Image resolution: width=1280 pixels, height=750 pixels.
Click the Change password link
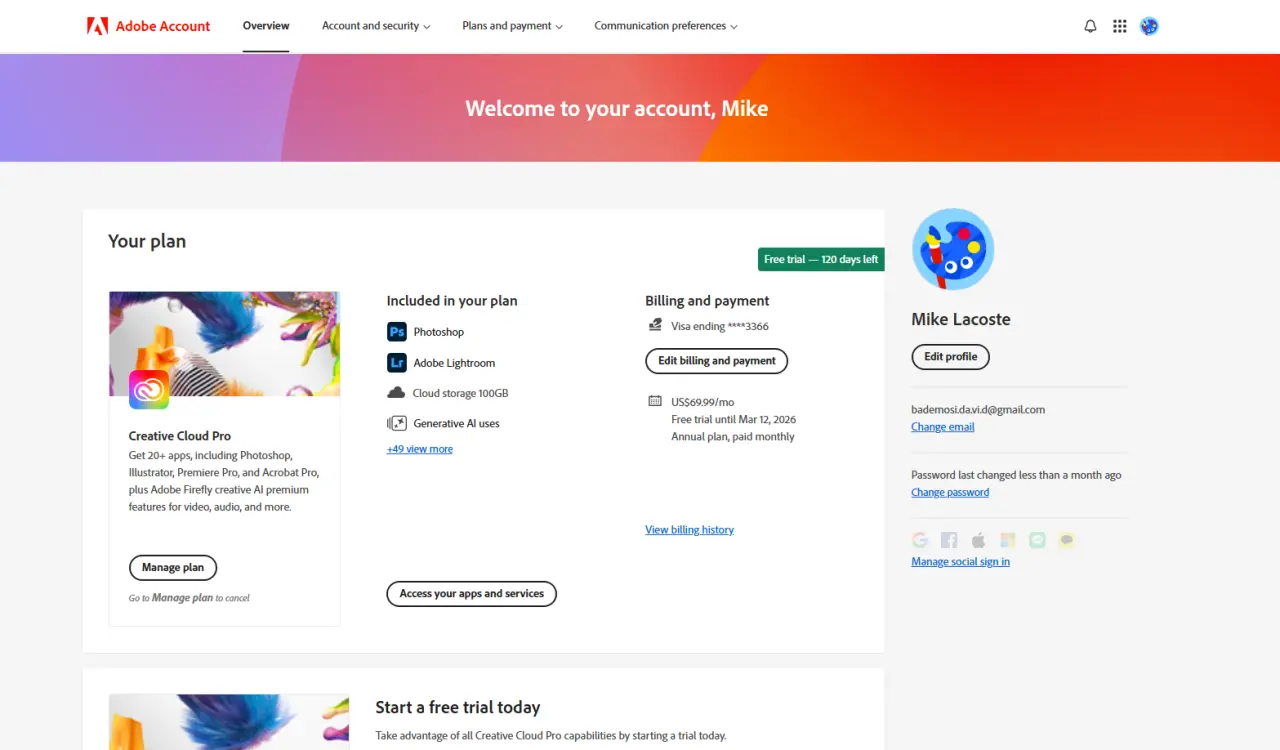(x=950, y=492)
